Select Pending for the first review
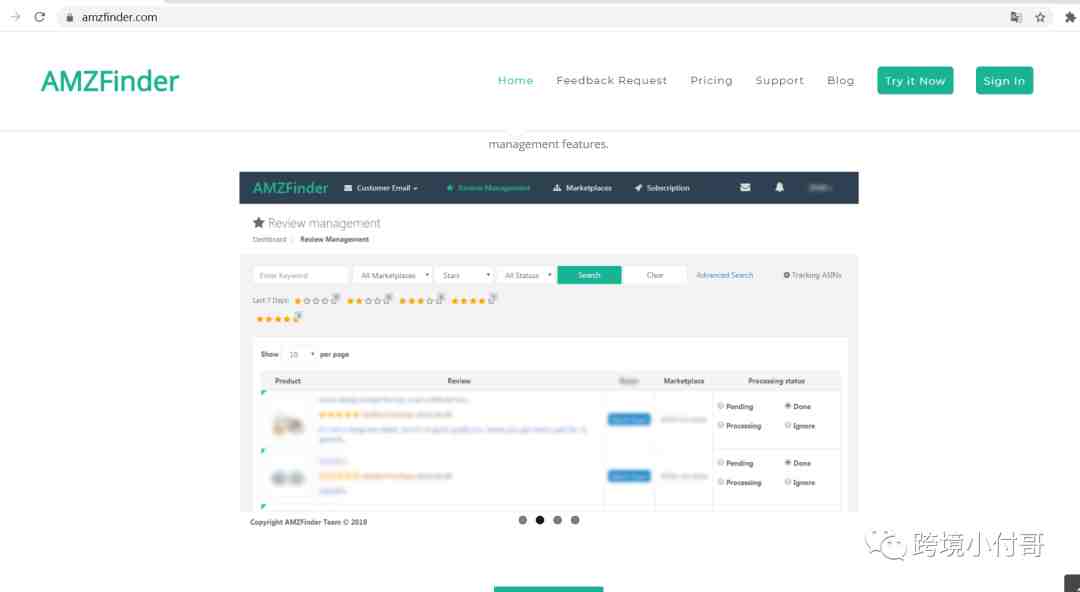The image size is (1080, 592). (720, 406)
